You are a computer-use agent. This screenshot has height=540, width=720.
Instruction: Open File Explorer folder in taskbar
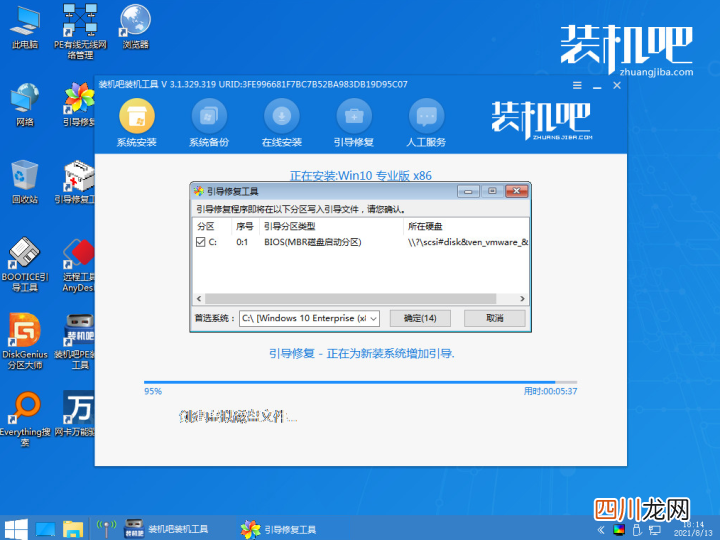tap(73, 529)
